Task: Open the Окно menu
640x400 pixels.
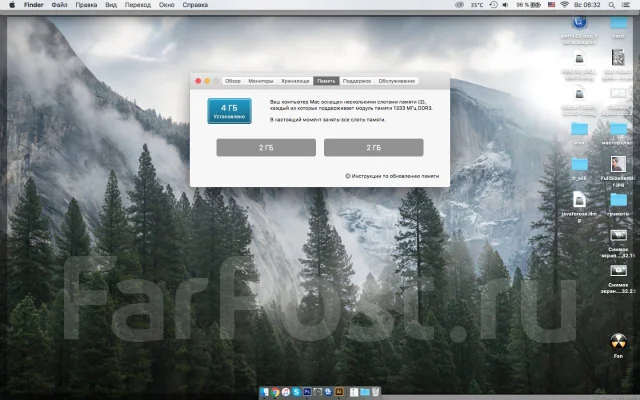Action: (x=167, y=5)
